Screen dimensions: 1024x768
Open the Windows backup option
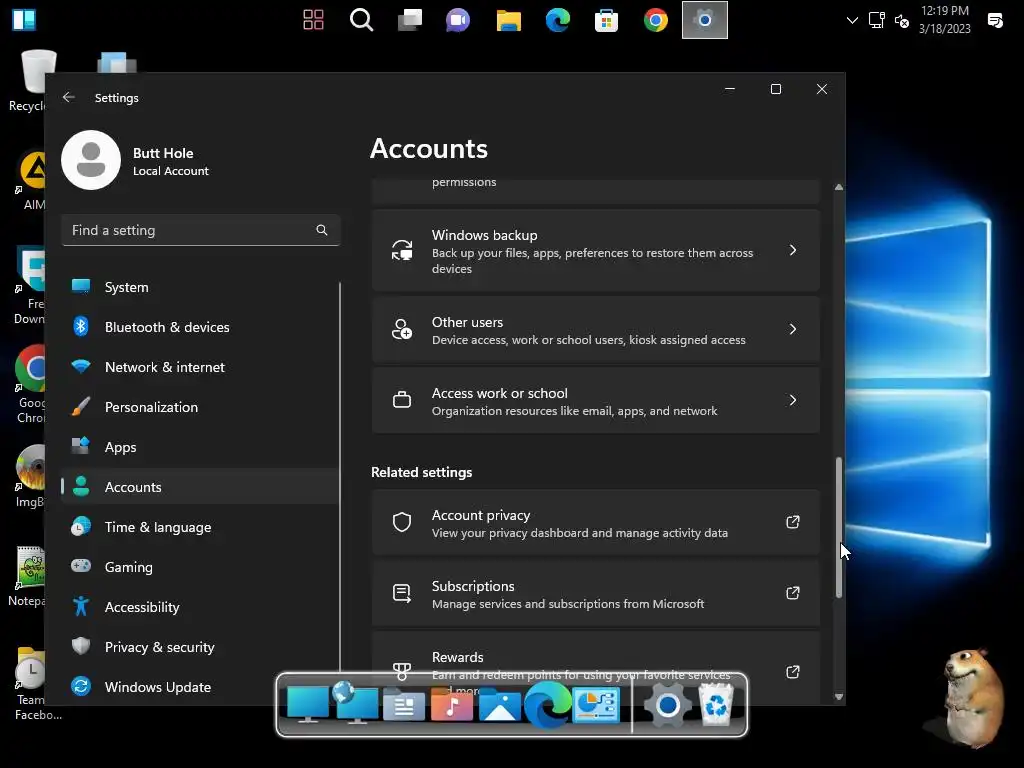point(596,251)
